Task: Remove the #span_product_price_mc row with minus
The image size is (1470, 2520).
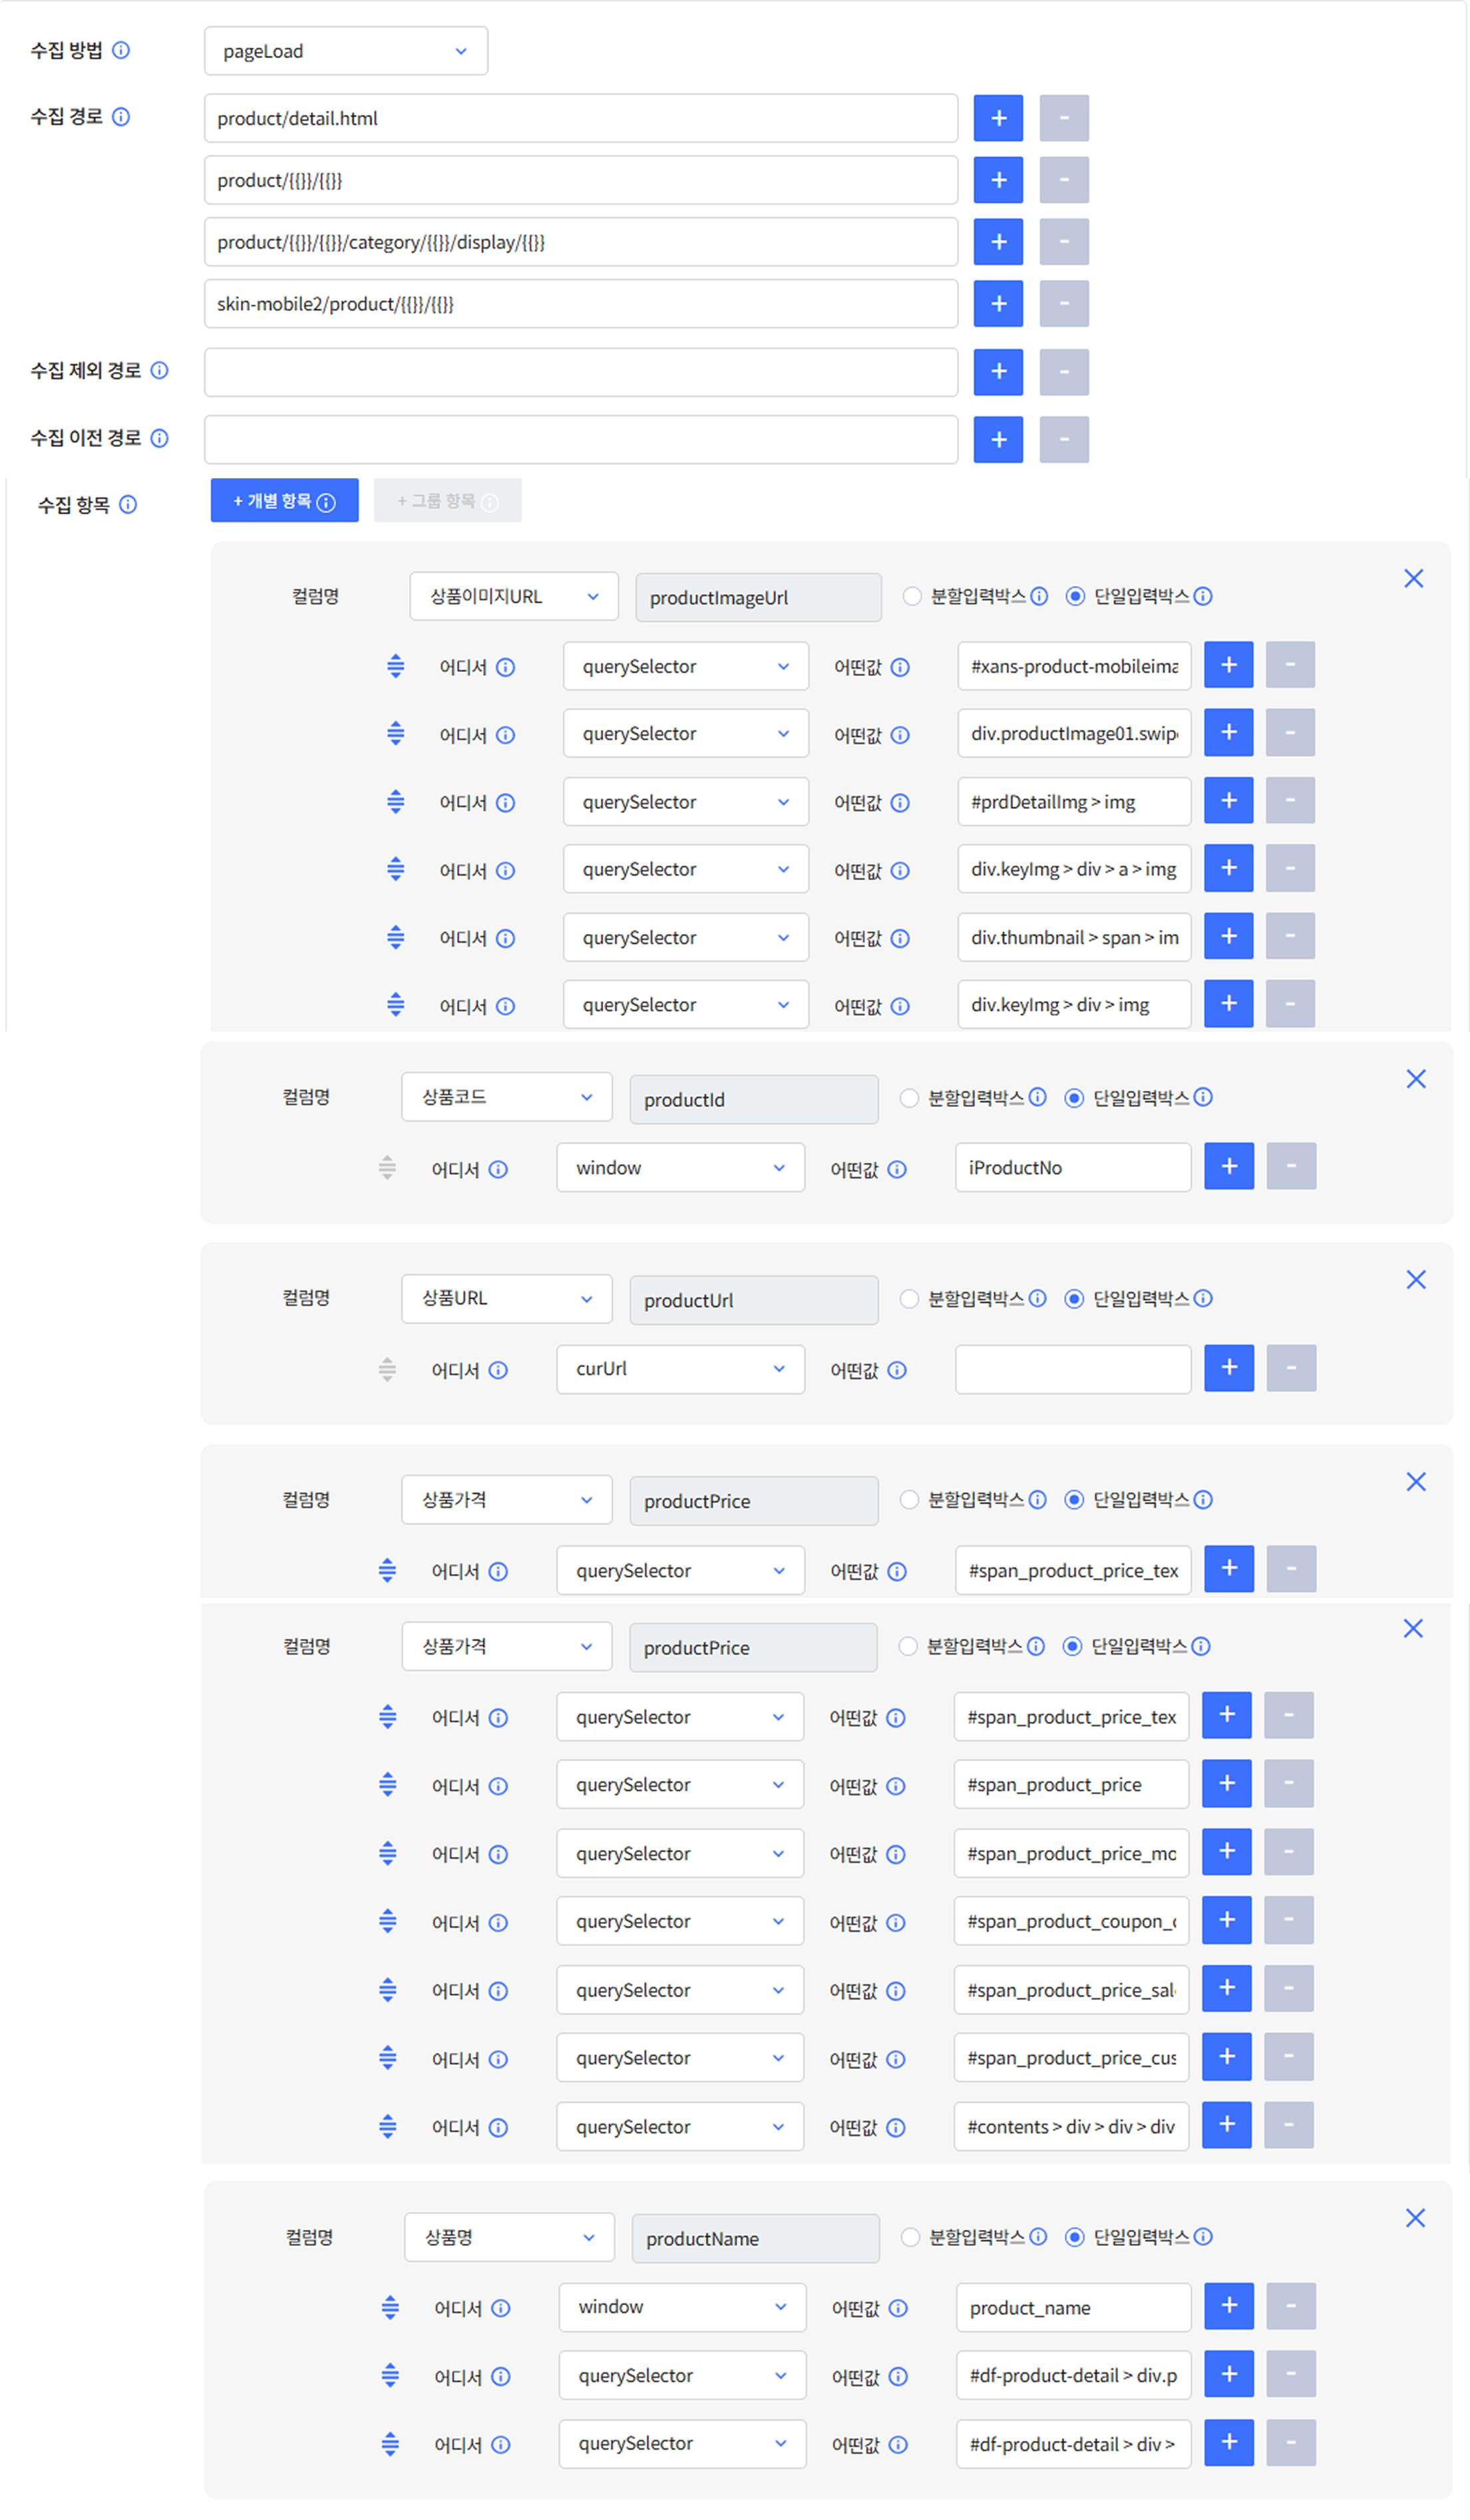Action: click(1289, 1852)
